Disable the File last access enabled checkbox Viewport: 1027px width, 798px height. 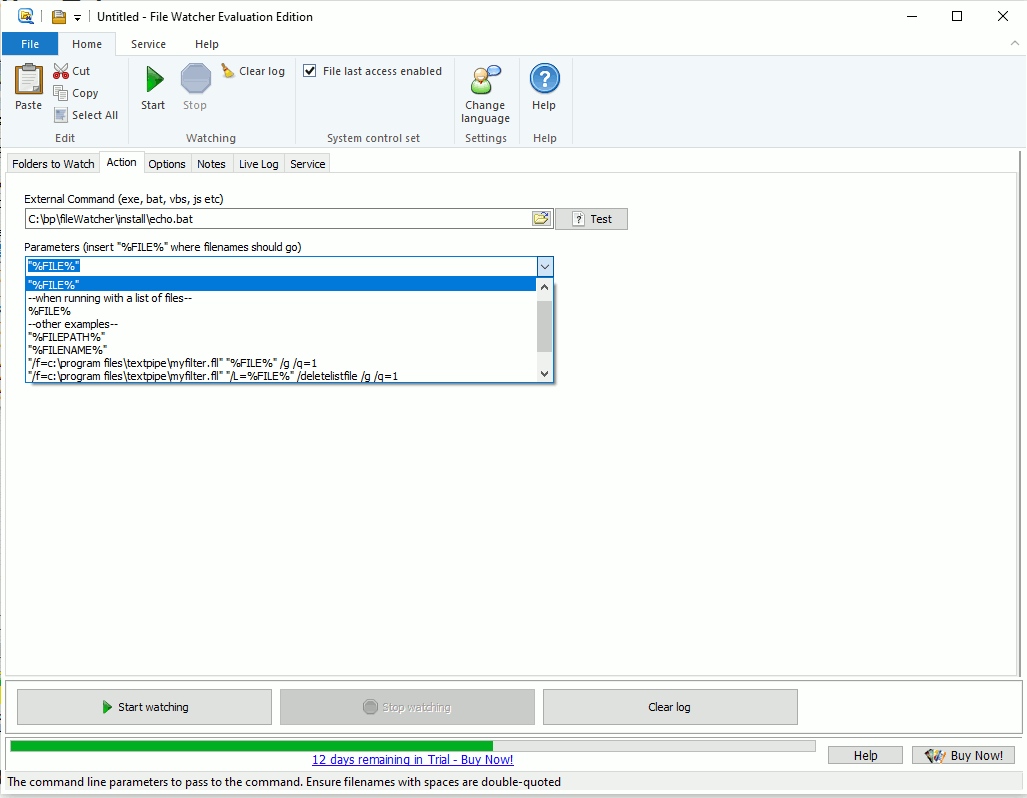[311, 70]
